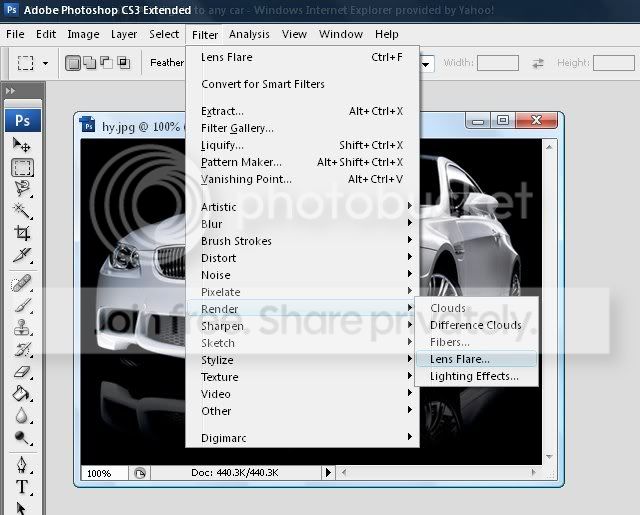The height and width of the screenshot is (515, 640).
Task: Click document vertical scrollbar down arrow
Action: (549, 457)
